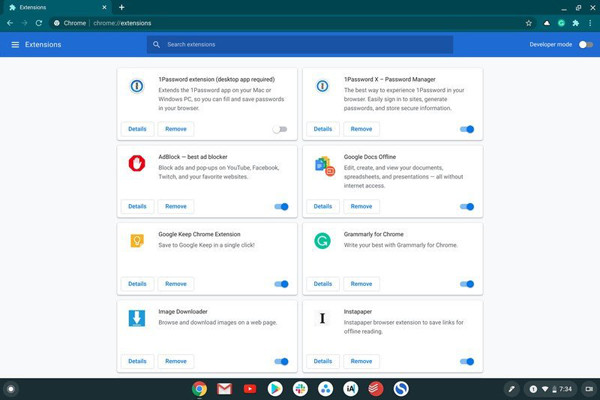The image size is (600, 400).
Task: Disable Google Docs Offline toggle
Action: pyautogui.click(x=467, y=207)
